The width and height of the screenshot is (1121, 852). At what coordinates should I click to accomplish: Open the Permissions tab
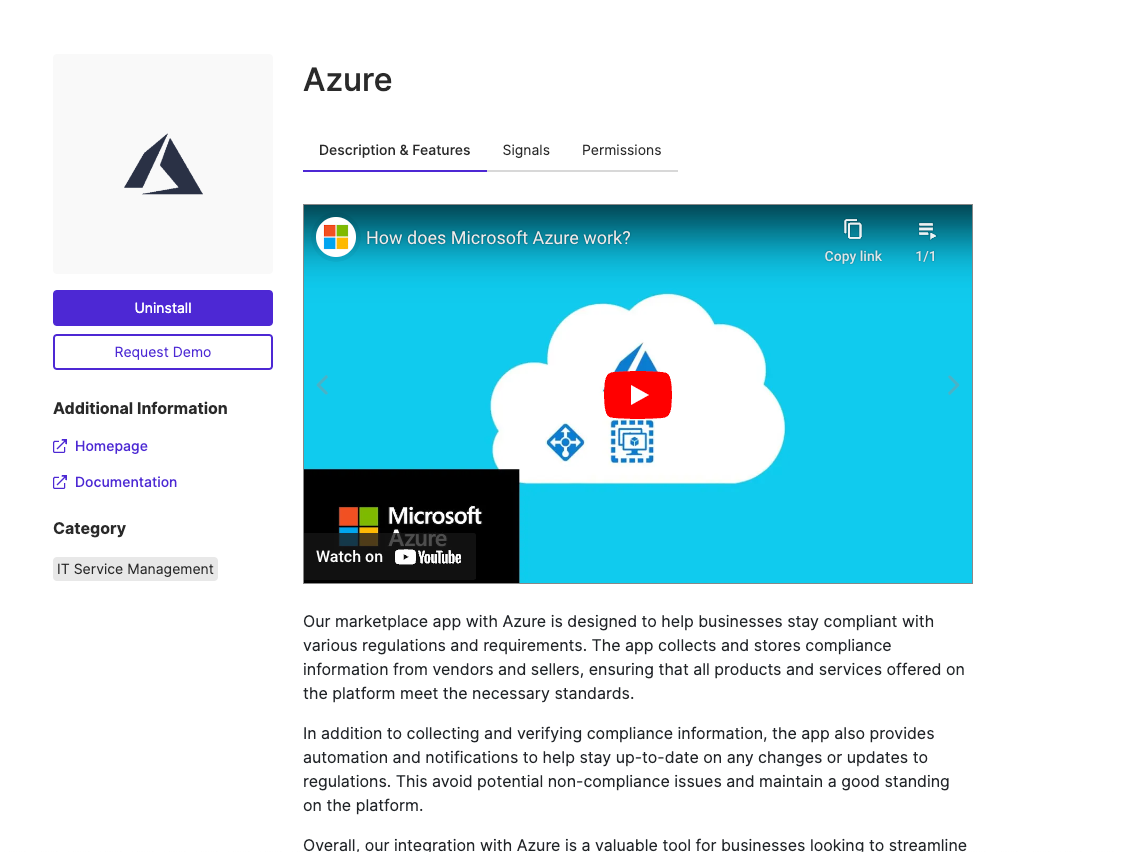pyautogui.click(x=621, y=150)
